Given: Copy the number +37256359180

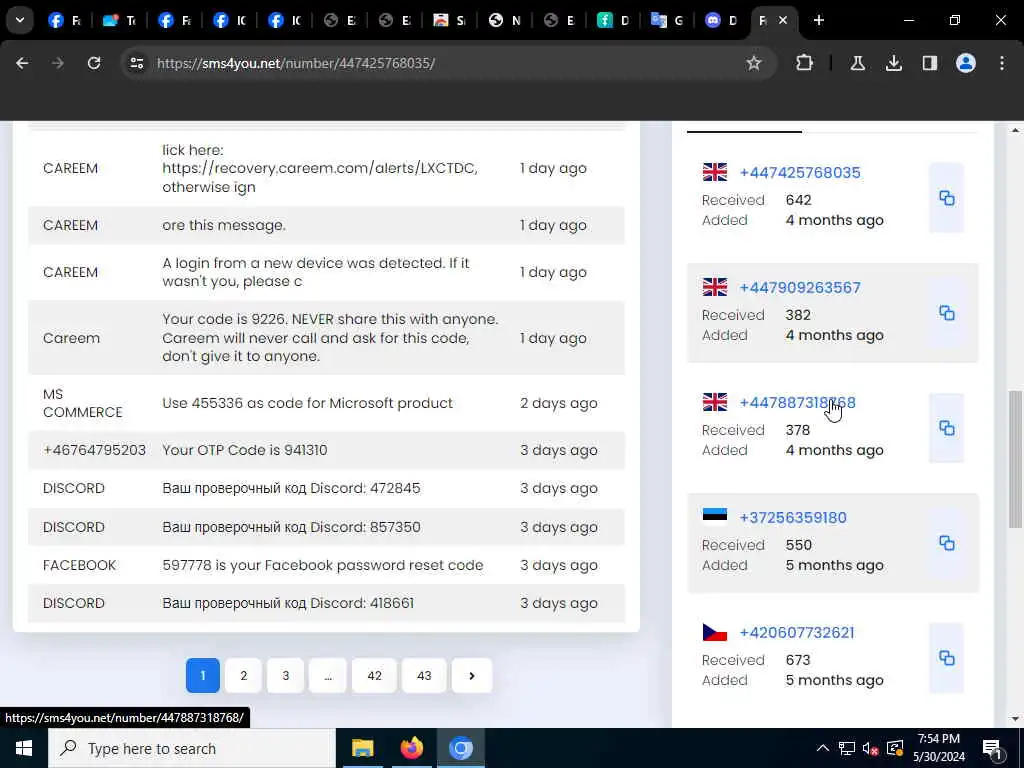Looking at the screenshot, I should point(946,543).
